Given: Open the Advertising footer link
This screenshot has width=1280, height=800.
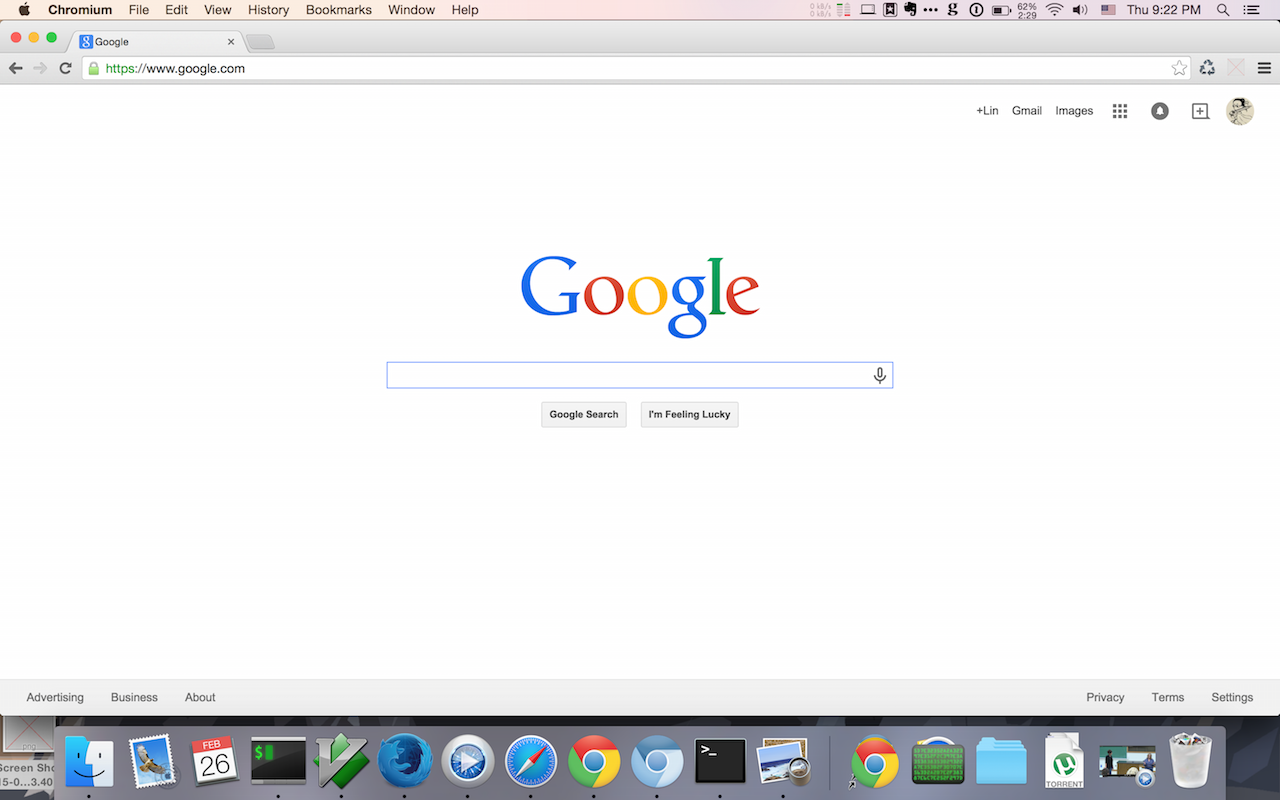Looking at the screenshot, I should coord(55,697).
